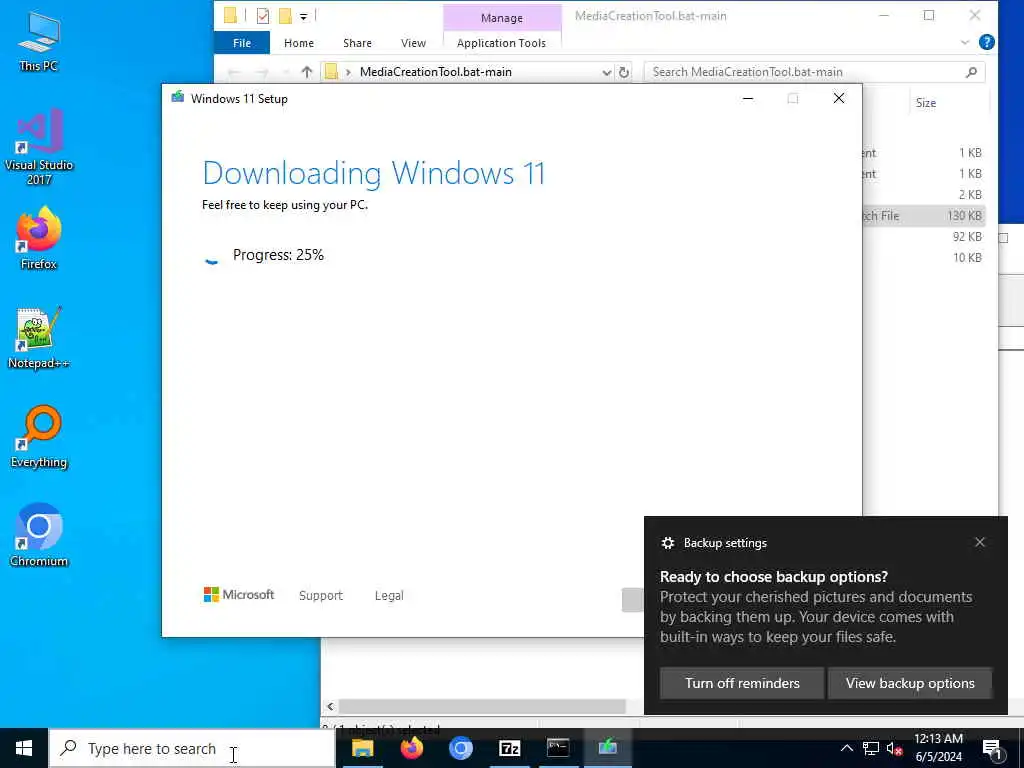Show hidden system tray icons
The height and width of the screenshot is (768, 1024).
point(846,748)
